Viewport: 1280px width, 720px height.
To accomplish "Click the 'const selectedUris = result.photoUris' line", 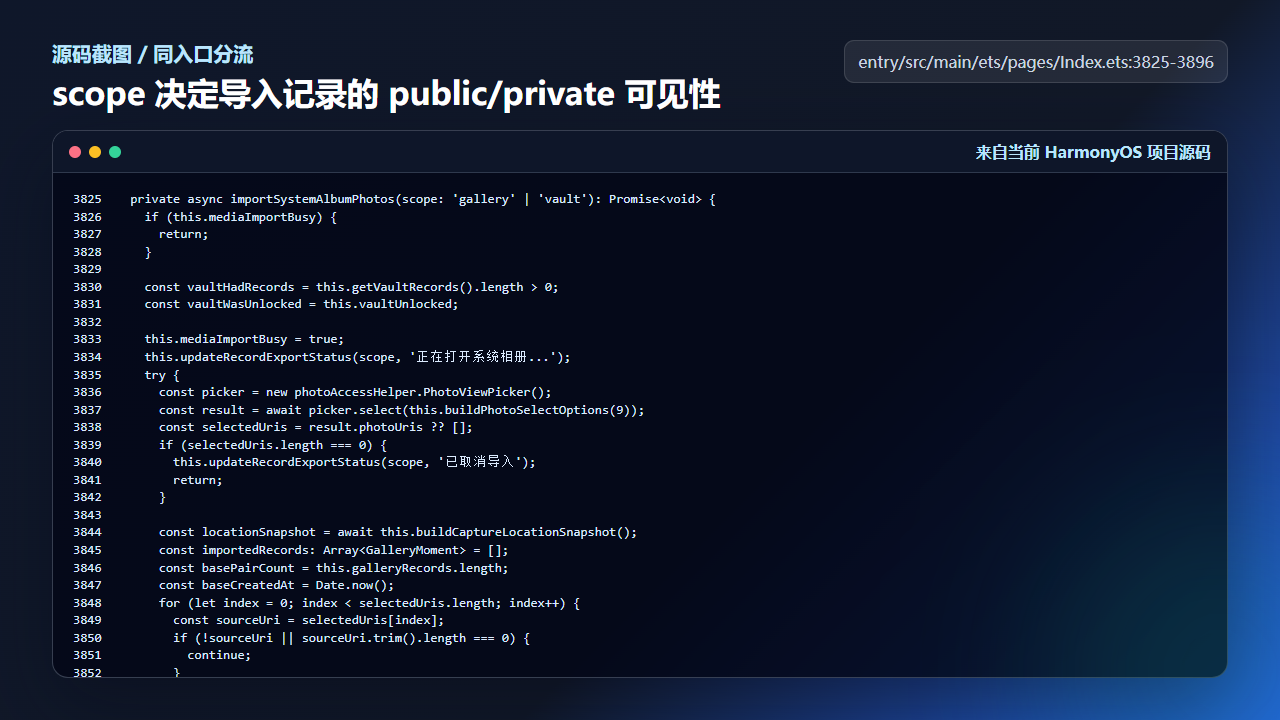I will (x=316, y=427).
